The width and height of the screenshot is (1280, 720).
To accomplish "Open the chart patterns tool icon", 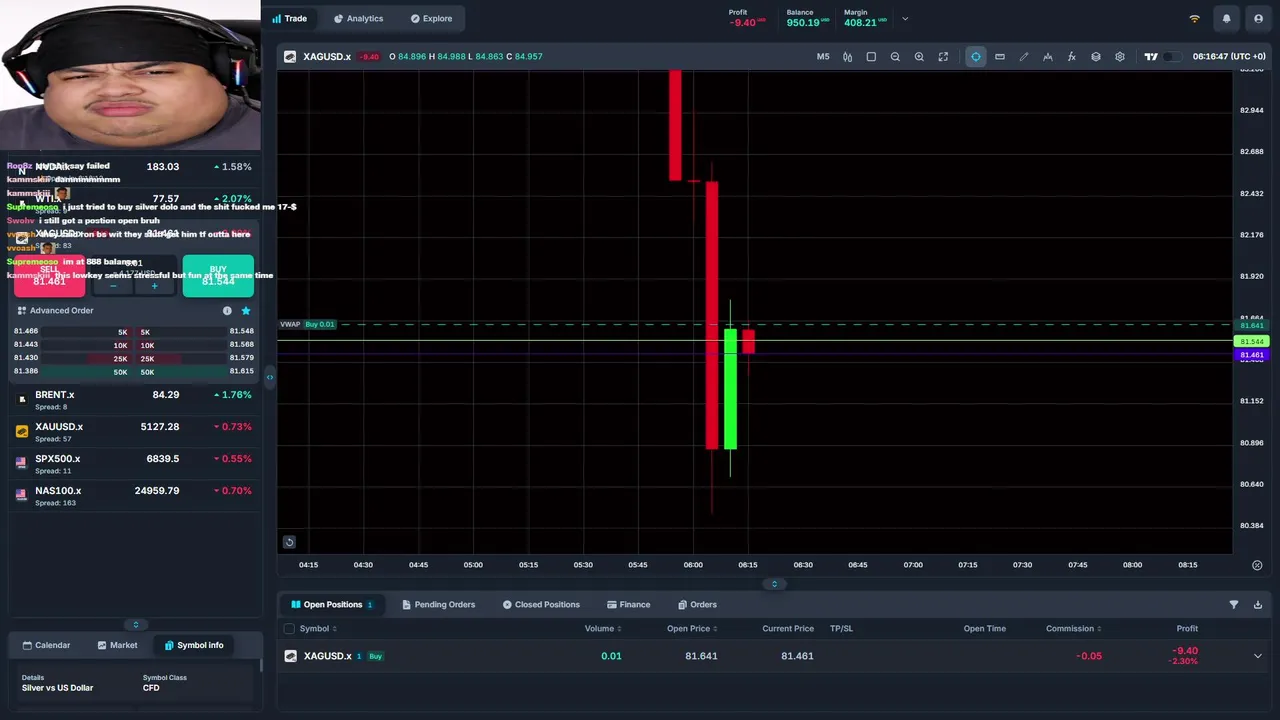I will (x=1048, y=57).
